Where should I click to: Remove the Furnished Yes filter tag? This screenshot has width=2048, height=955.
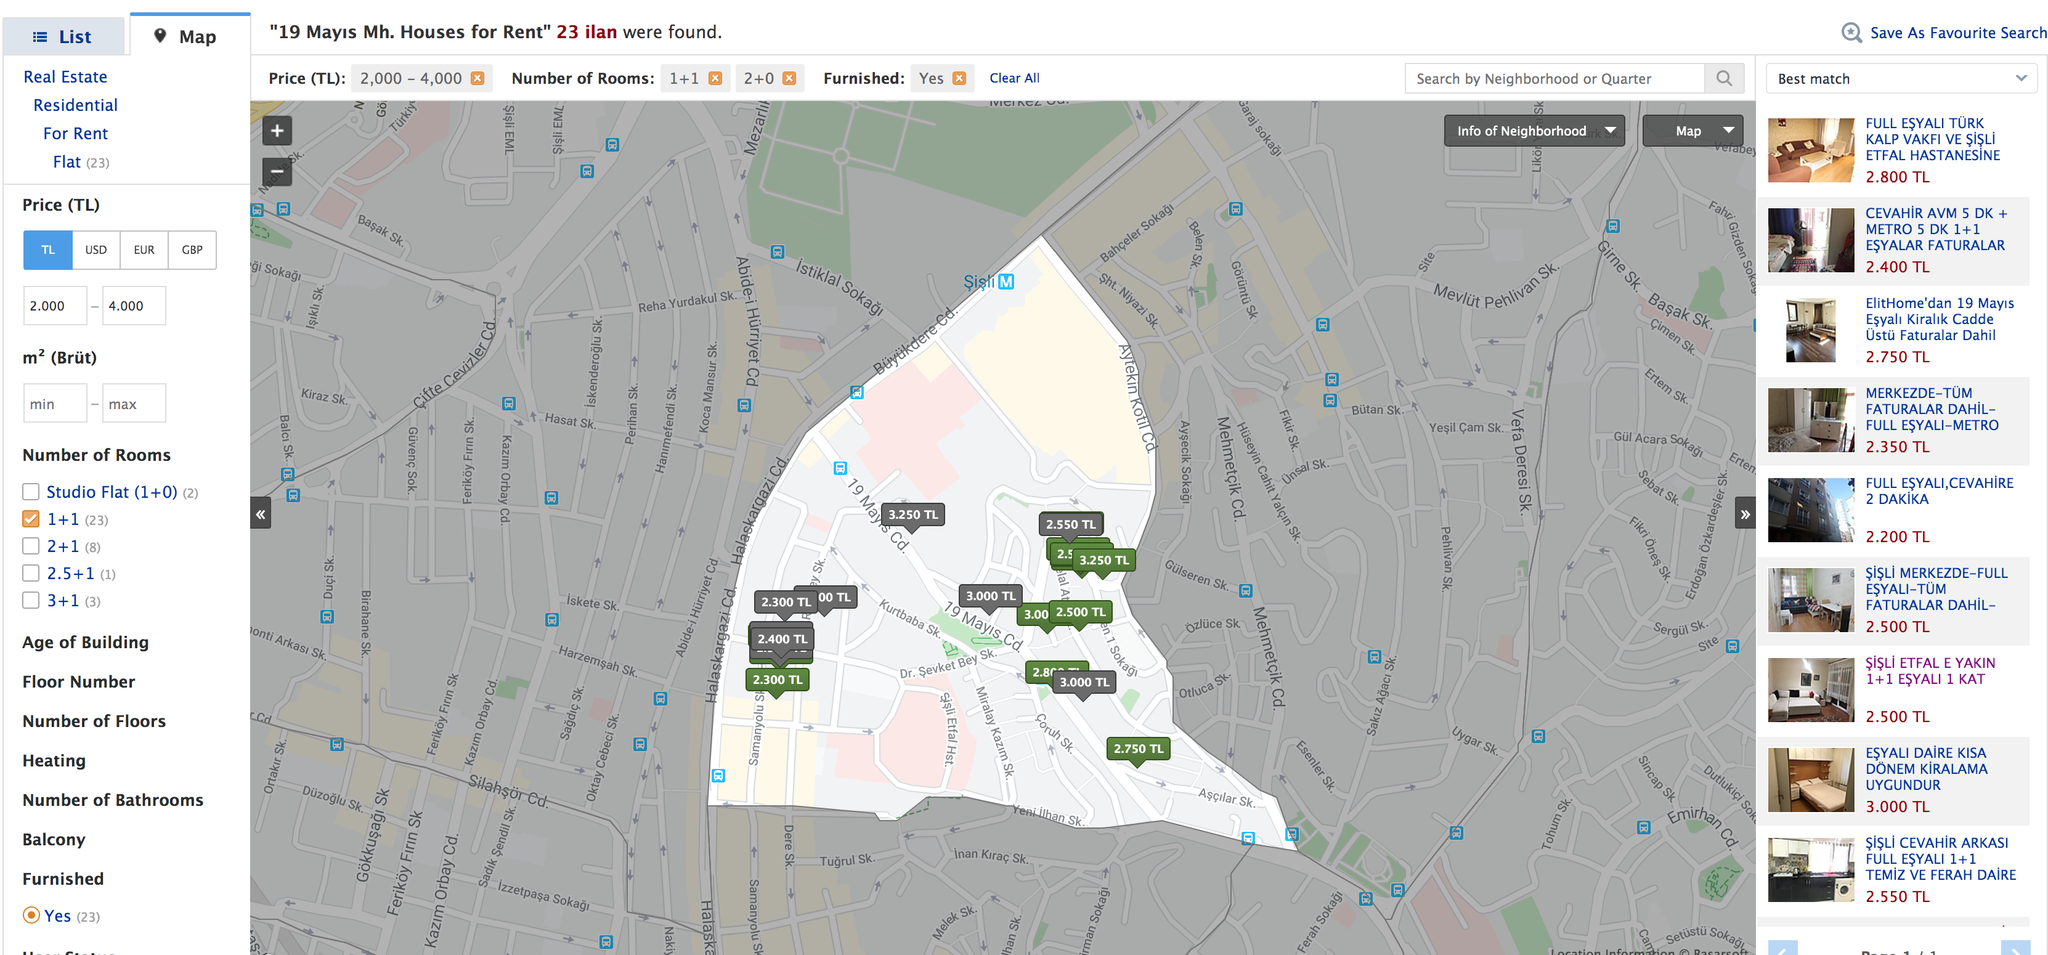pos(959,78)
